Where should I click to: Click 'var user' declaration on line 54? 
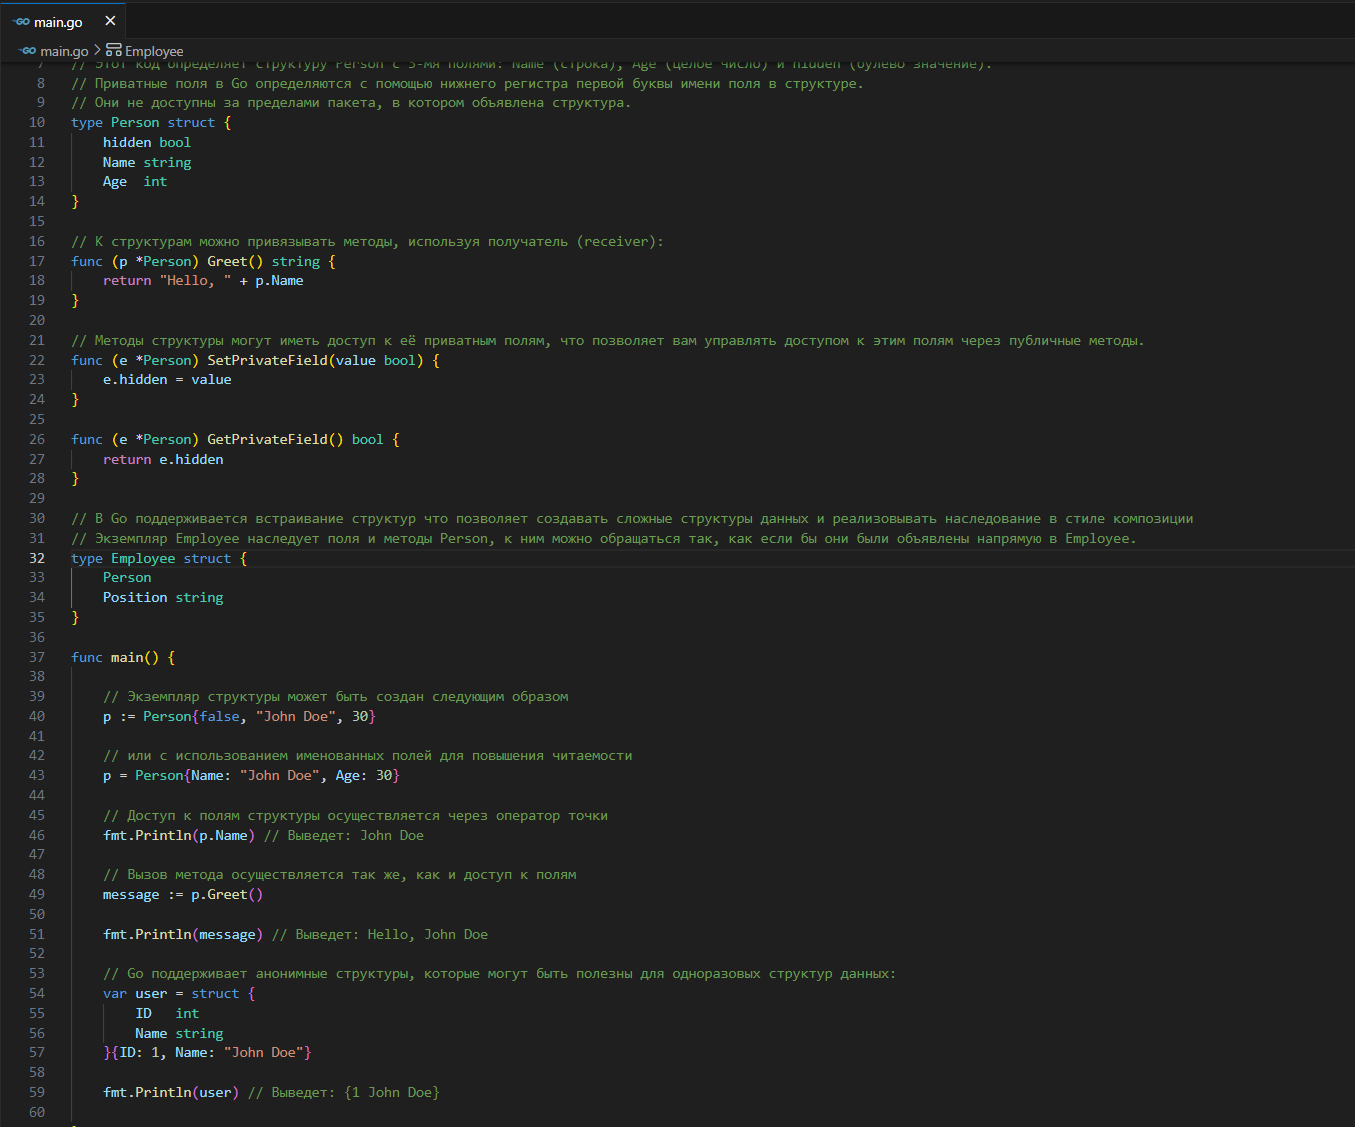135,993
